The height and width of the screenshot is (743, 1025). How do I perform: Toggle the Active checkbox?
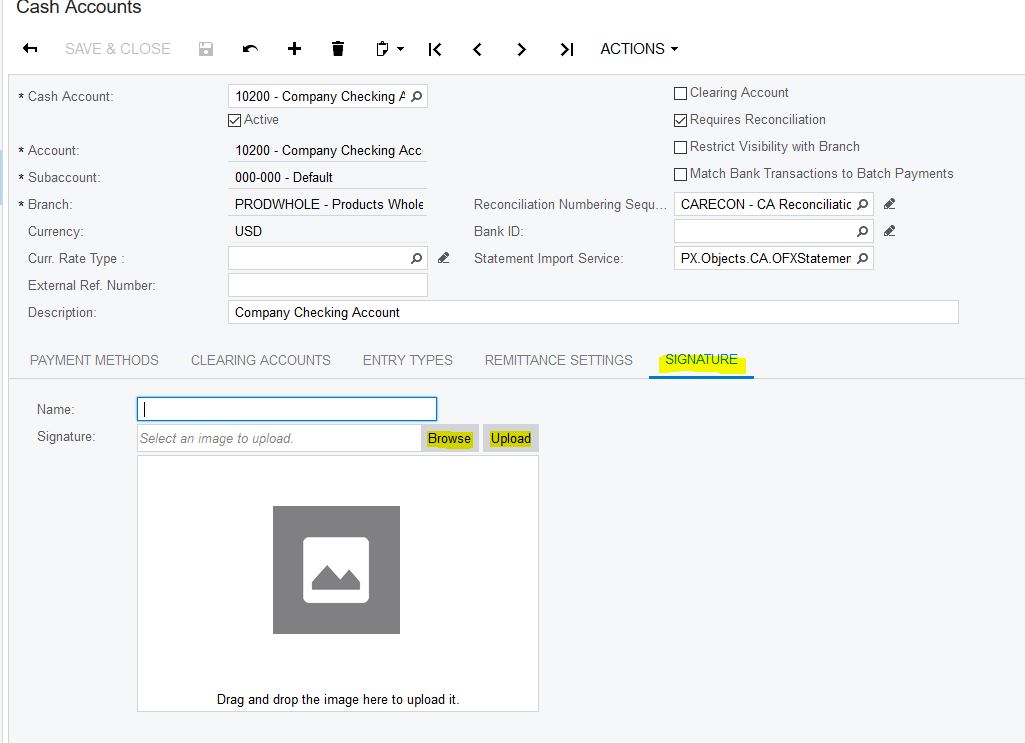pyautogui.click(x=235, y=120)
